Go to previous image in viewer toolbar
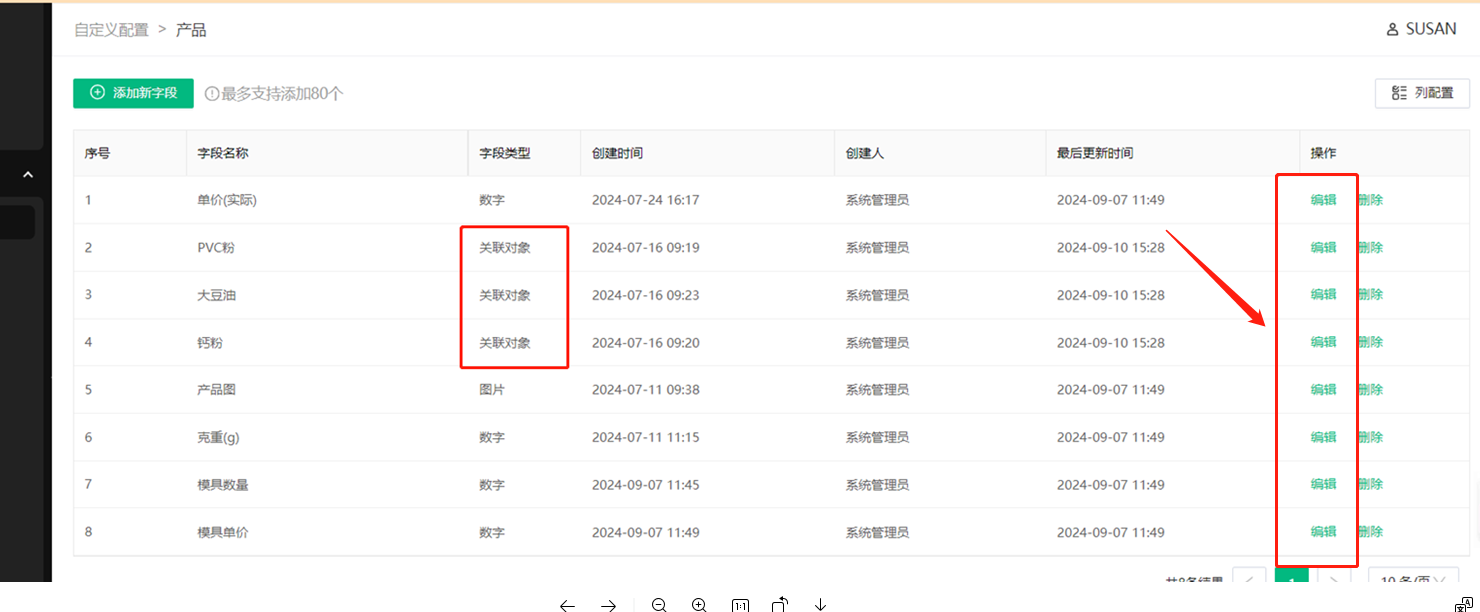The height and width of the screenshot is (612, 1480). [567, 605]
